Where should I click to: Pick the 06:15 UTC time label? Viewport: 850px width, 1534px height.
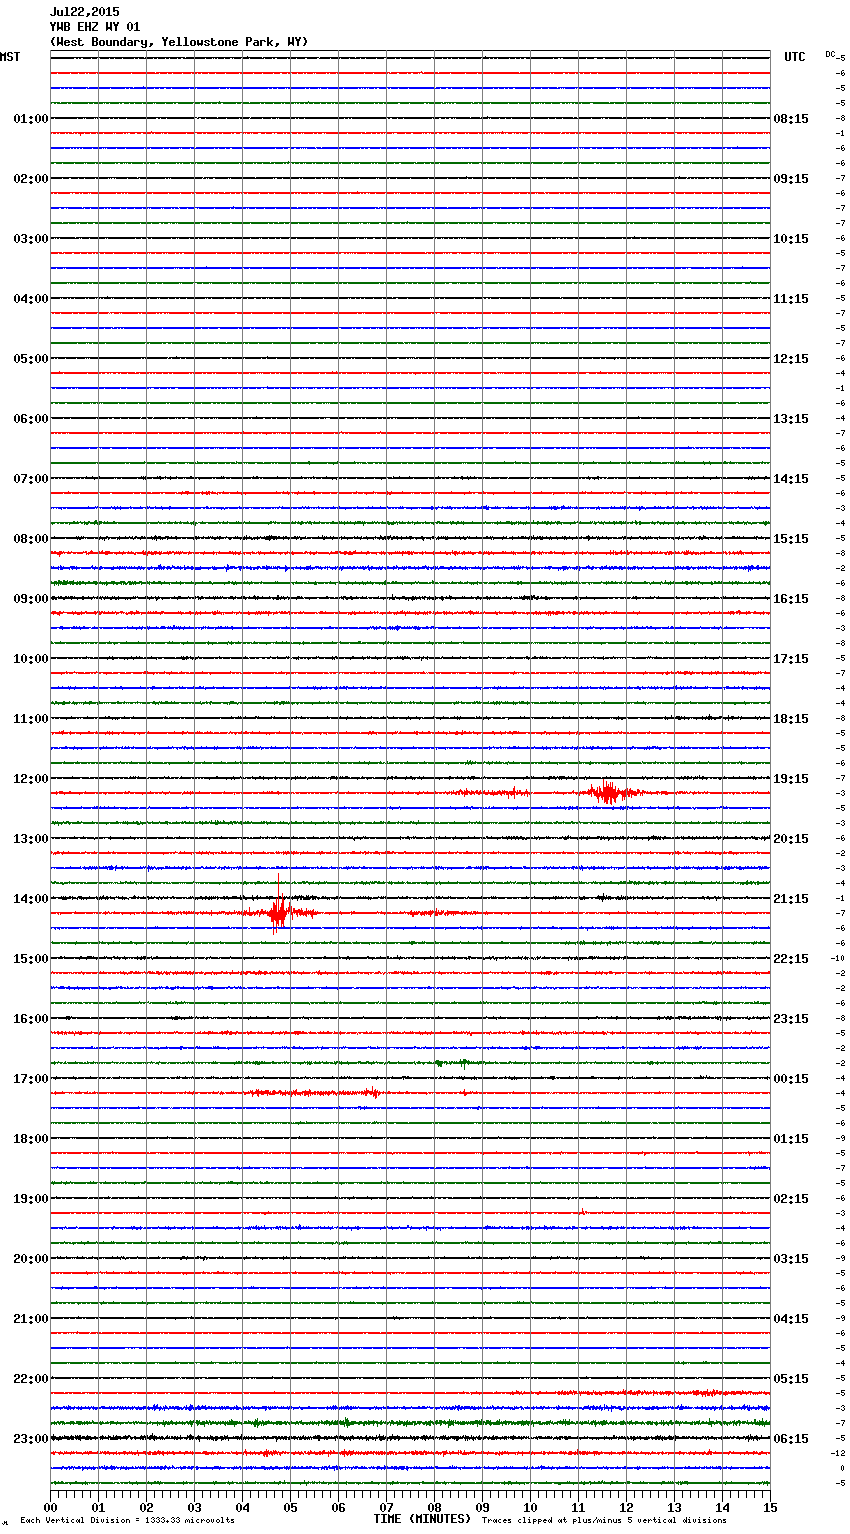click(x=791, y=1439)
